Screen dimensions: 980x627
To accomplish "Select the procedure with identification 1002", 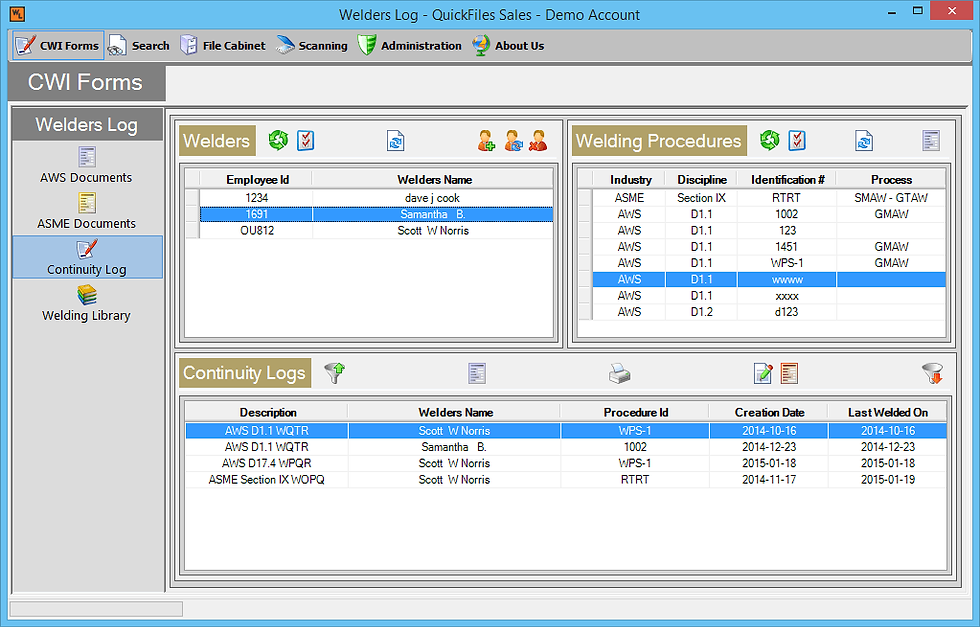I will [x=769, y=214].
